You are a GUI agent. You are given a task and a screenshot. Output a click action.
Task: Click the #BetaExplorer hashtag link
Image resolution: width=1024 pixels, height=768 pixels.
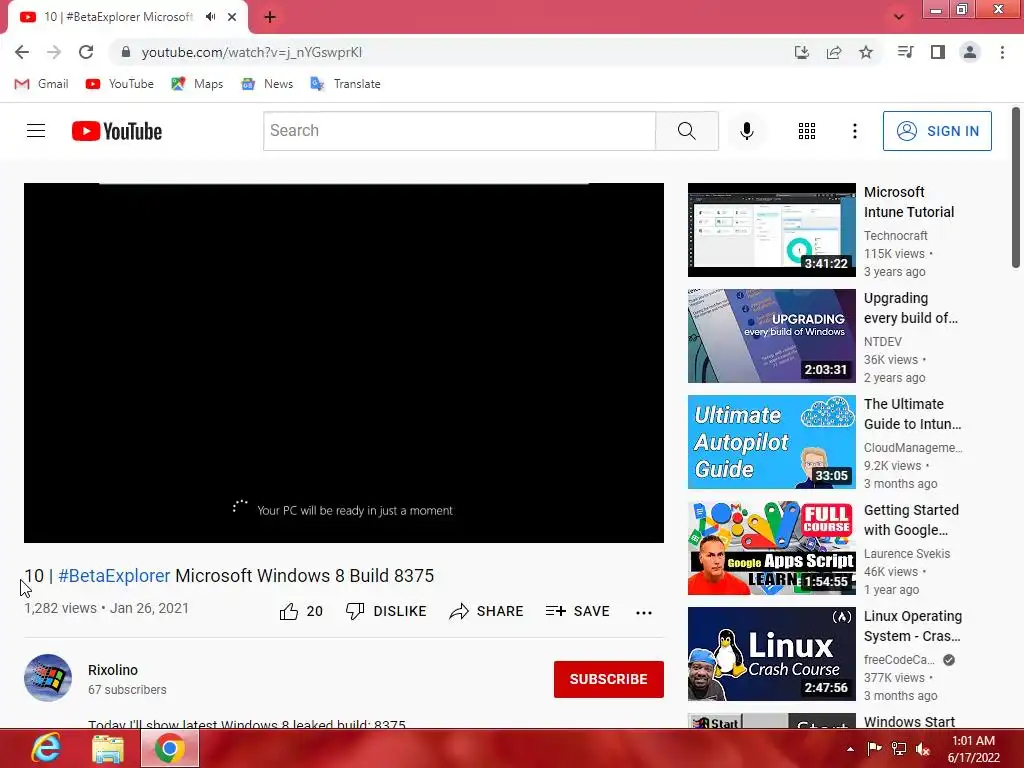(114, 575)
